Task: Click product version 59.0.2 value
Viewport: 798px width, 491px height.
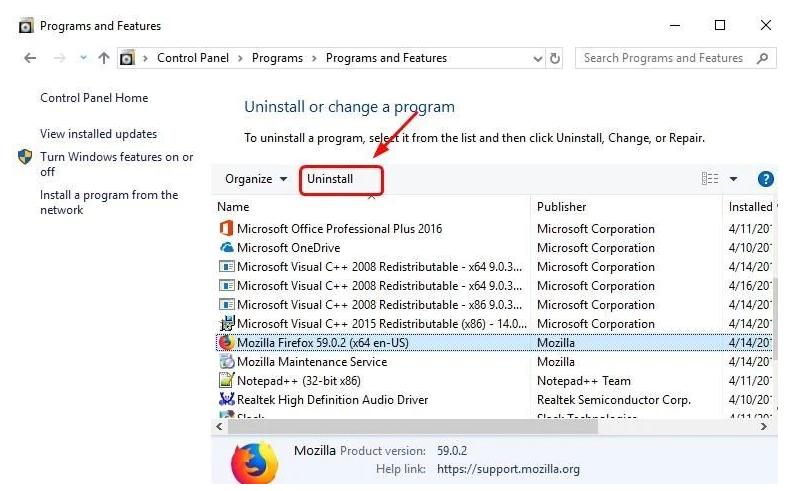Action: (452, 451)
